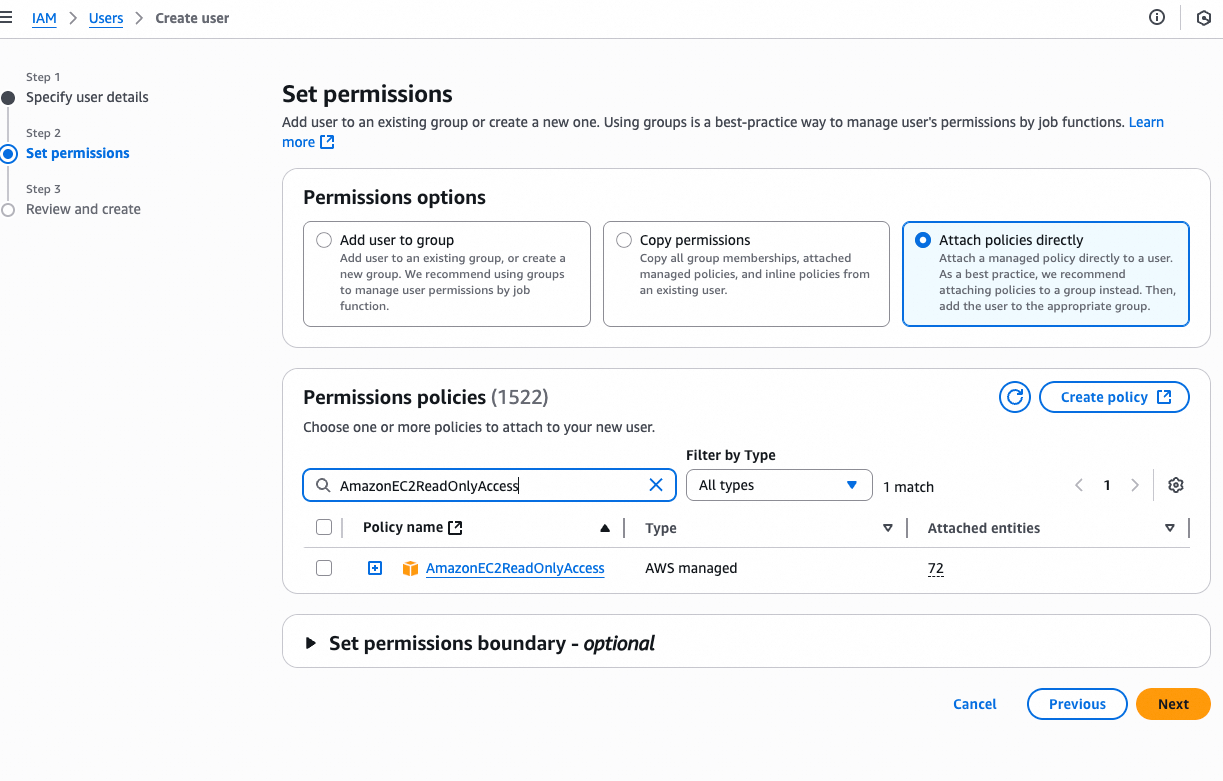Image resolution: width=1223 pixels, height=781 pixels.
Task: Choose the Add user to group option
Action: [x=324, y=240]
